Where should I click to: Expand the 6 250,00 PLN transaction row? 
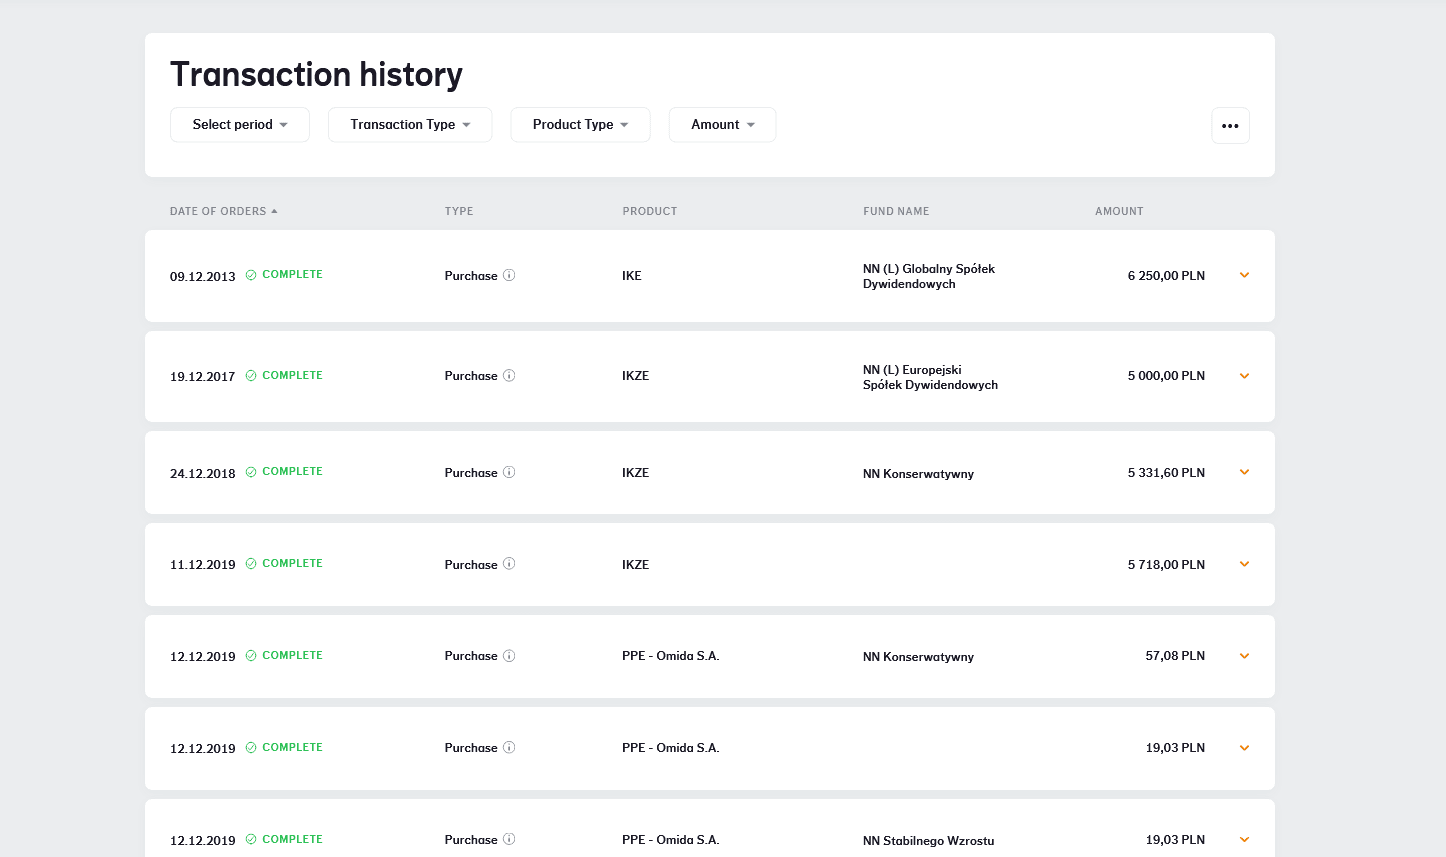[x=1244, y=275]
